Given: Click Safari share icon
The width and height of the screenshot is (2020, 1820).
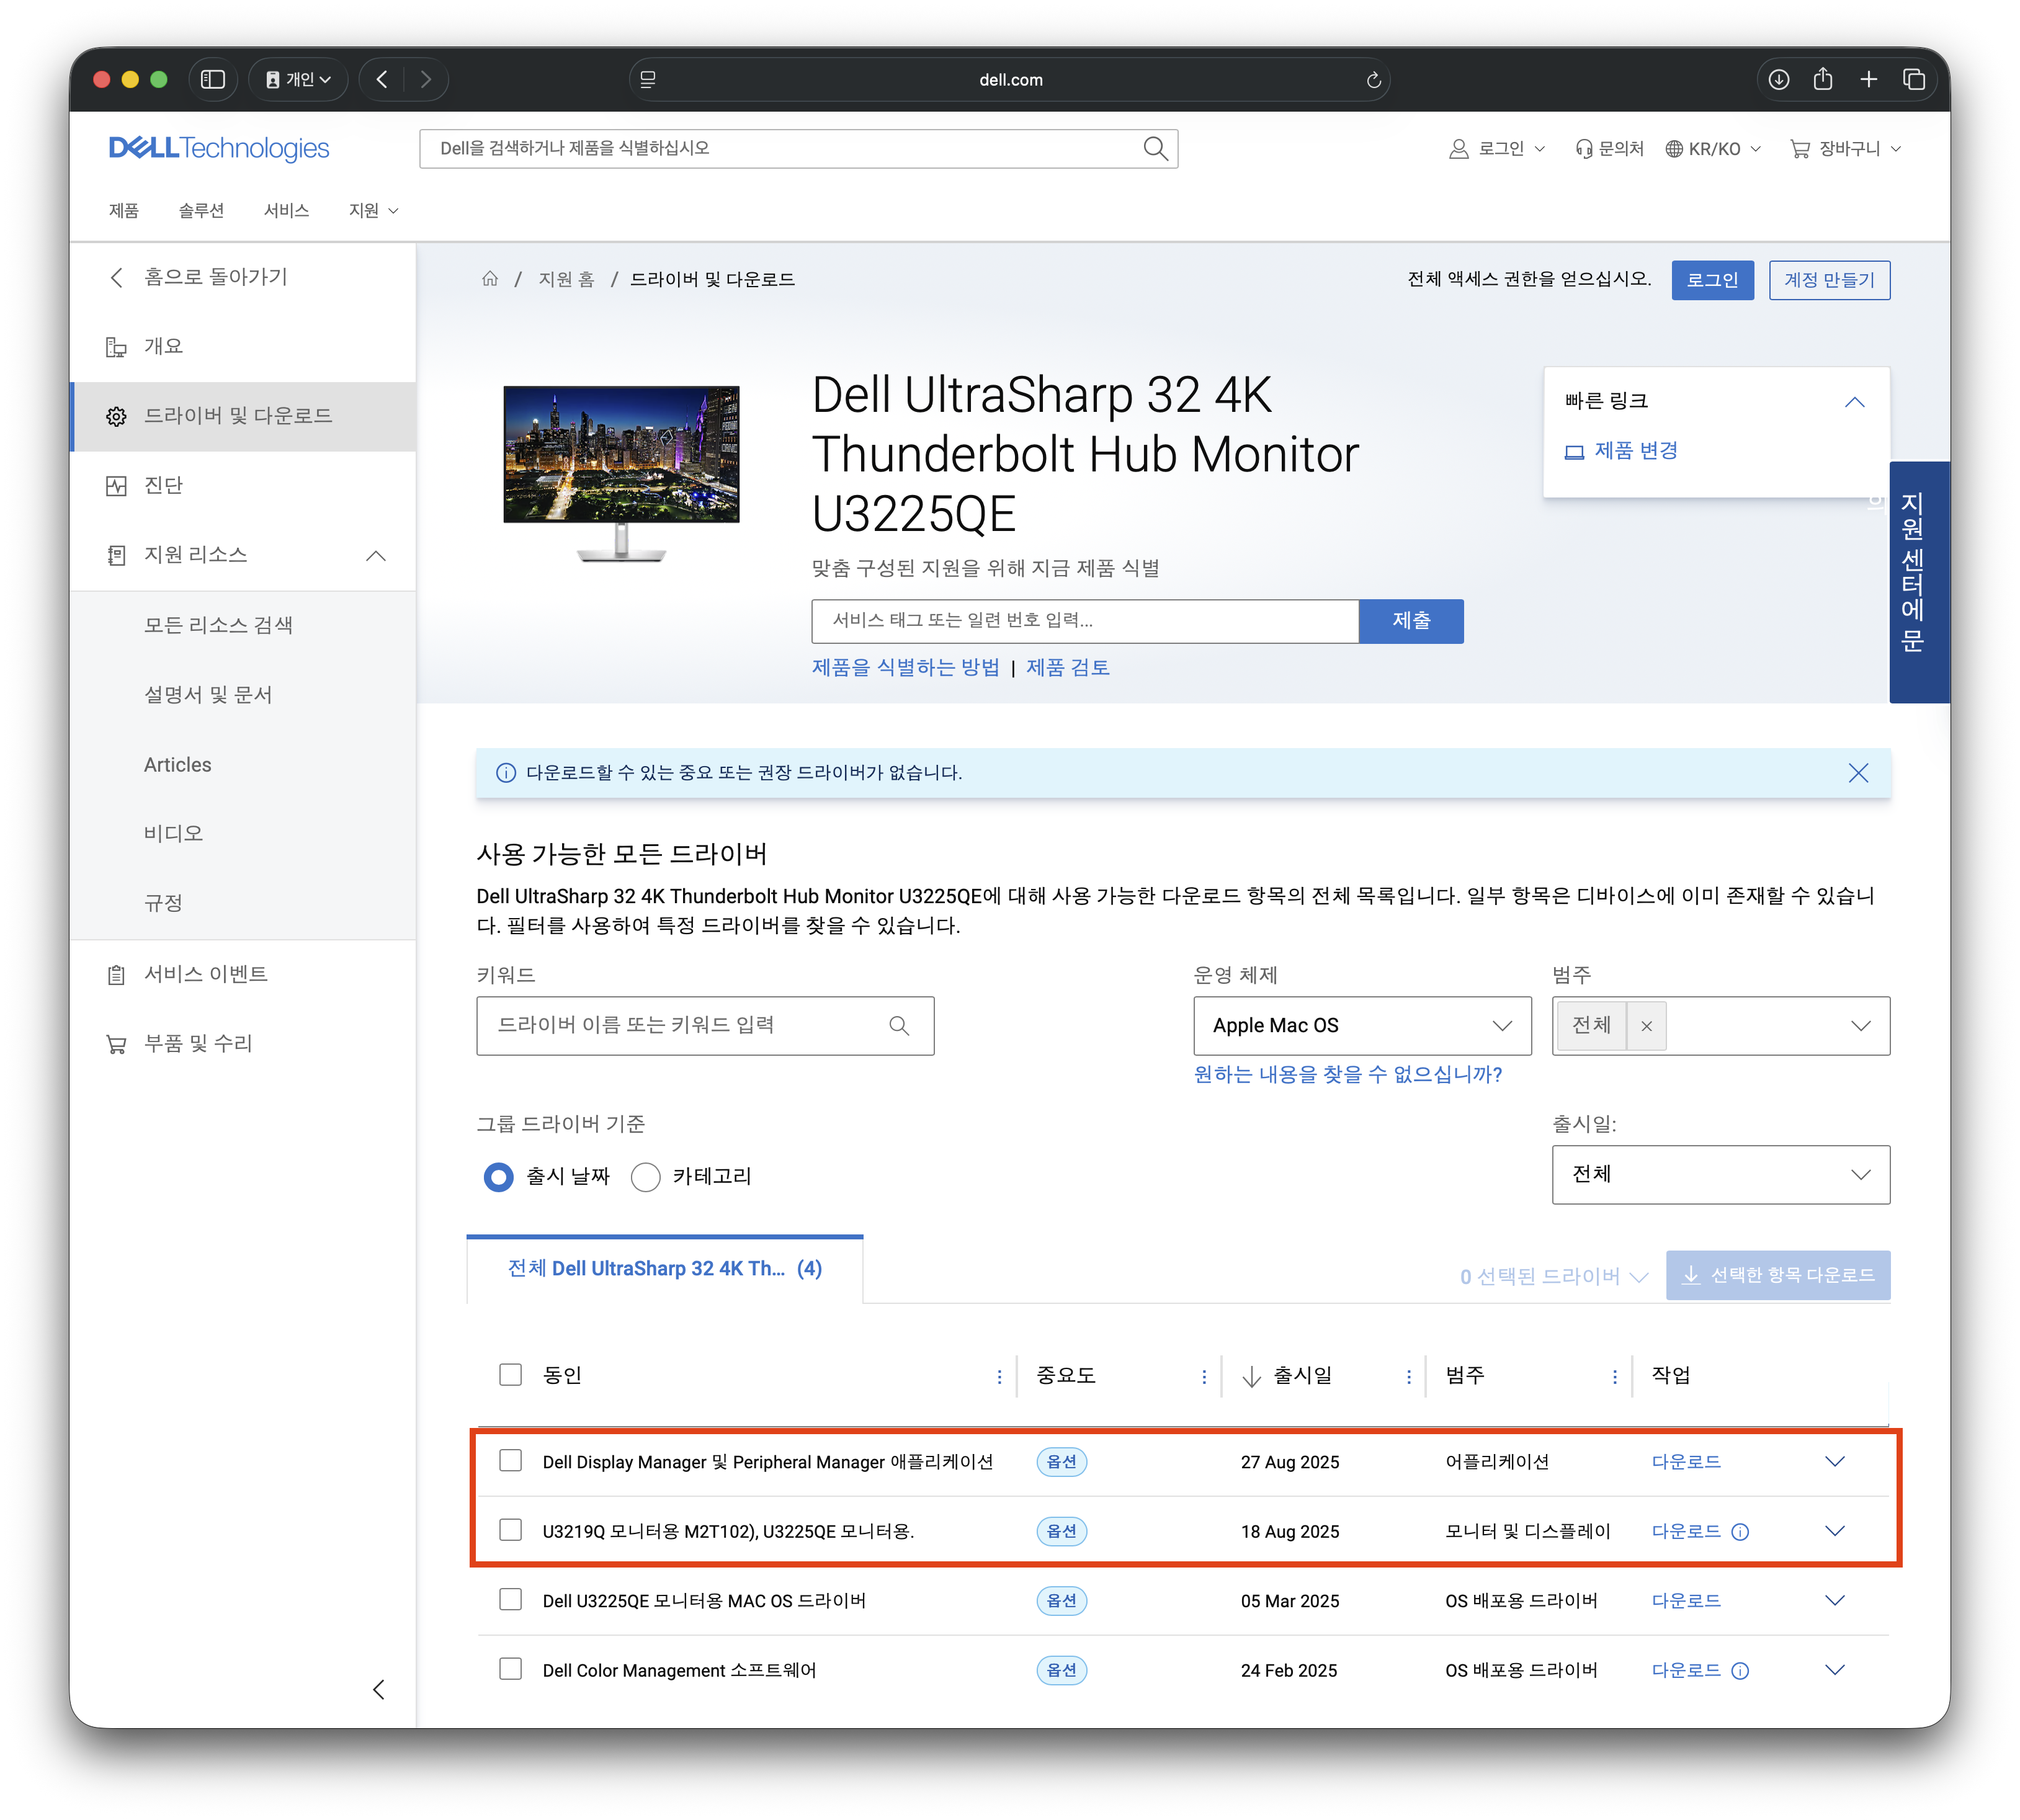Looking at the screenshot, I should [x=1823, y=79].
